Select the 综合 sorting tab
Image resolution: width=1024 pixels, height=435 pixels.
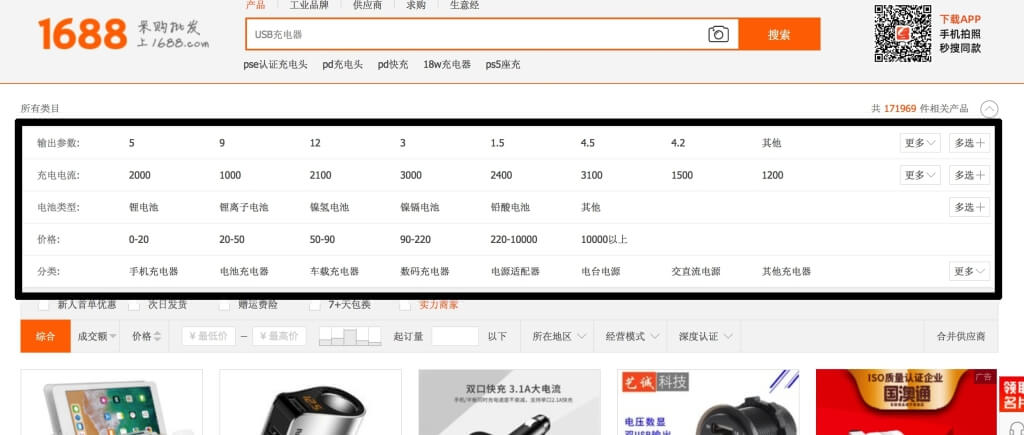click(45, 336)
